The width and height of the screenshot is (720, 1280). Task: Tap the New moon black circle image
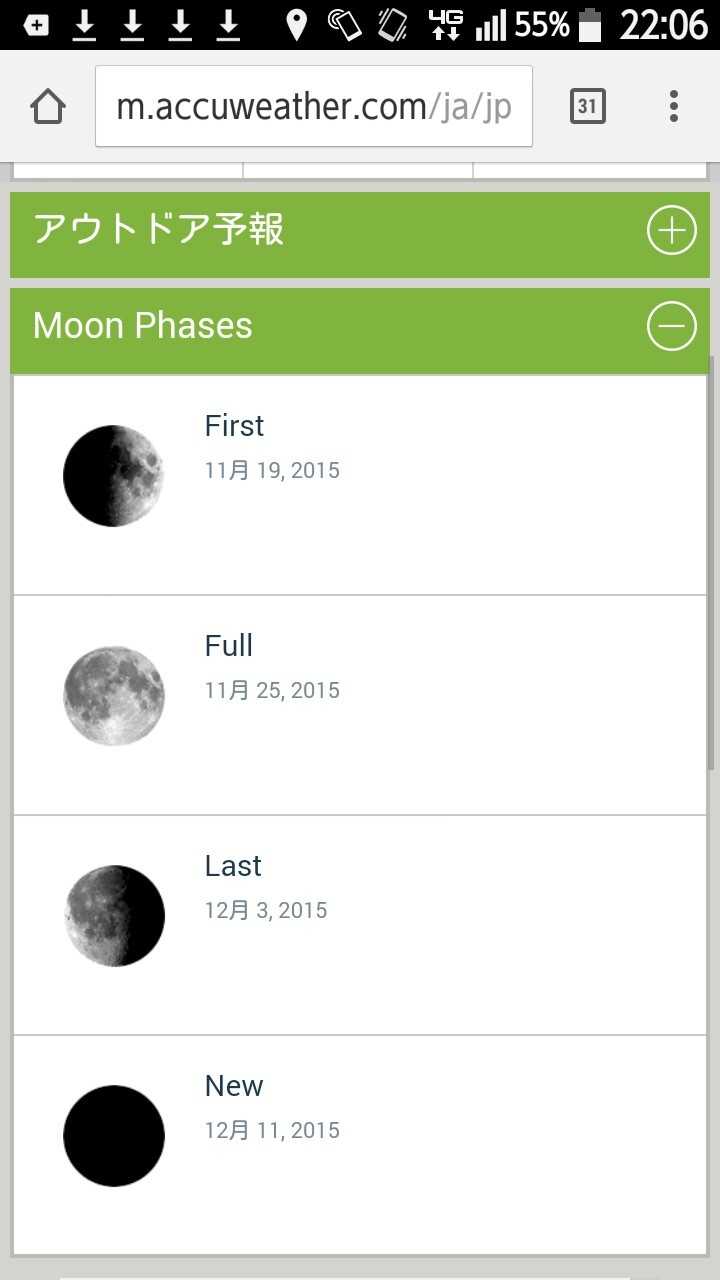tap(114, 1136)
